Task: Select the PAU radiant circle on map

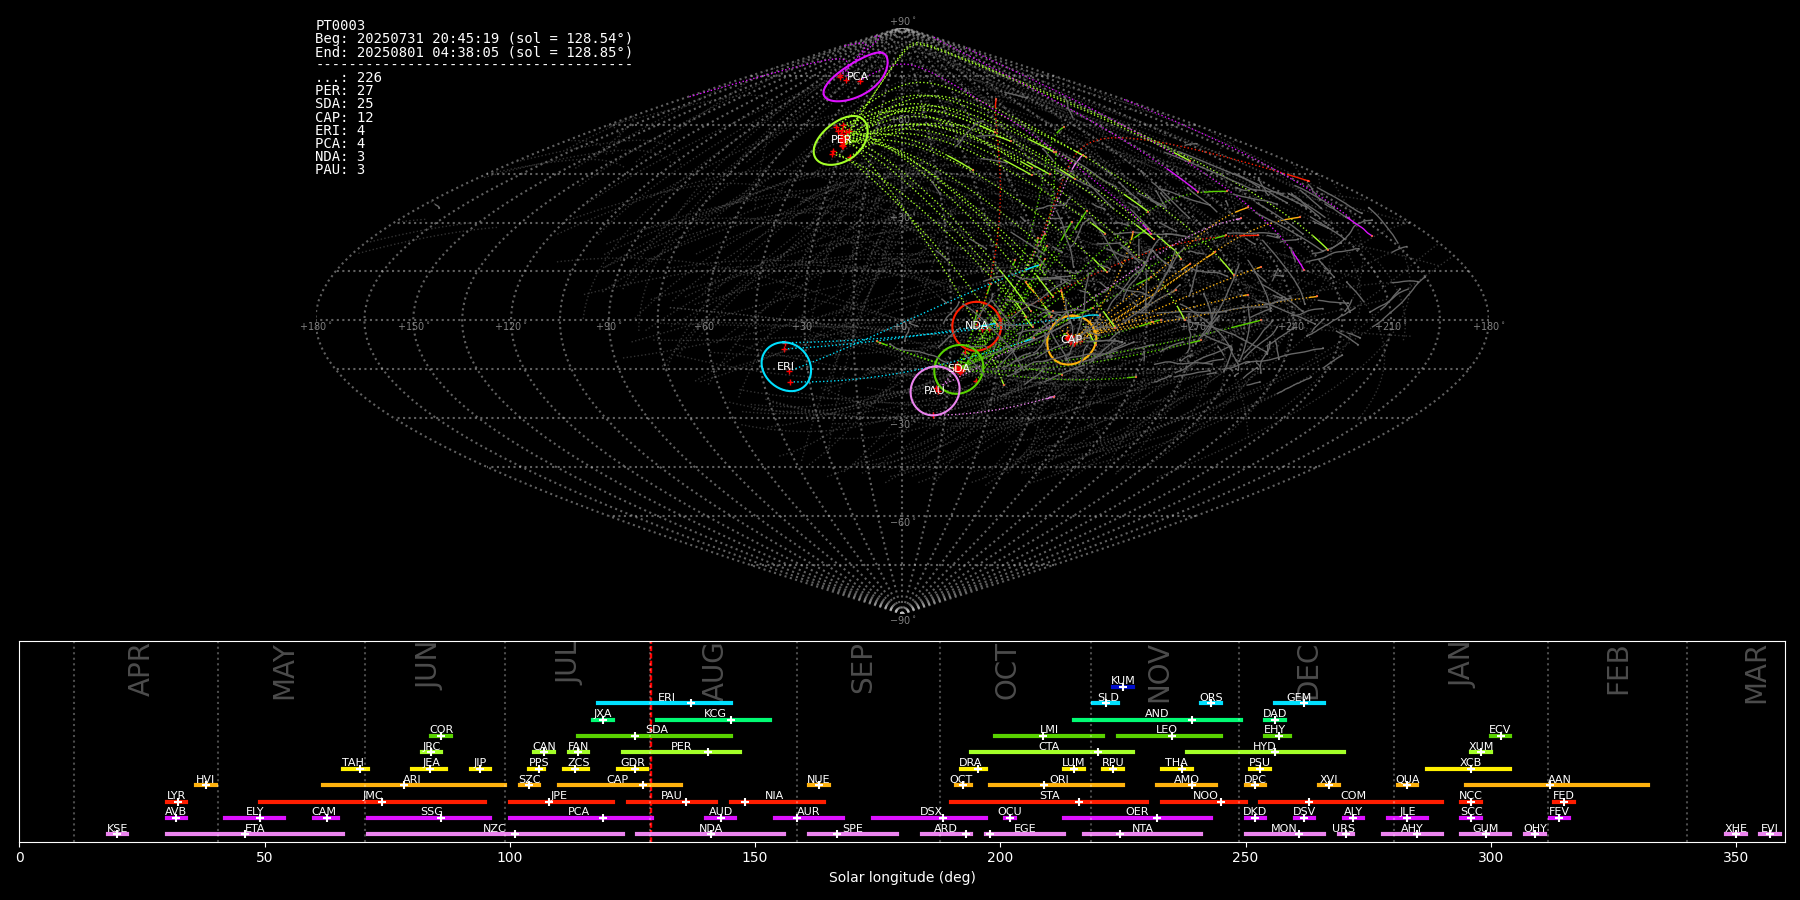Action: 935,391
